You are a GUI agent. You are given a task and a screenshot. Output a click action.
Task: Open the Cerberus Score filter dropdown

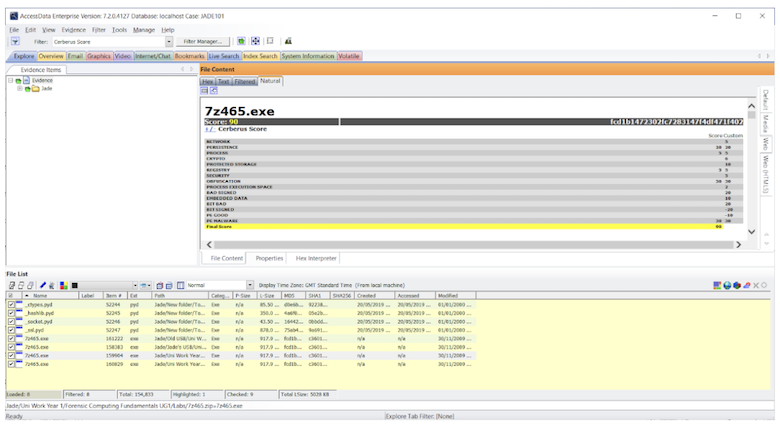169,42
